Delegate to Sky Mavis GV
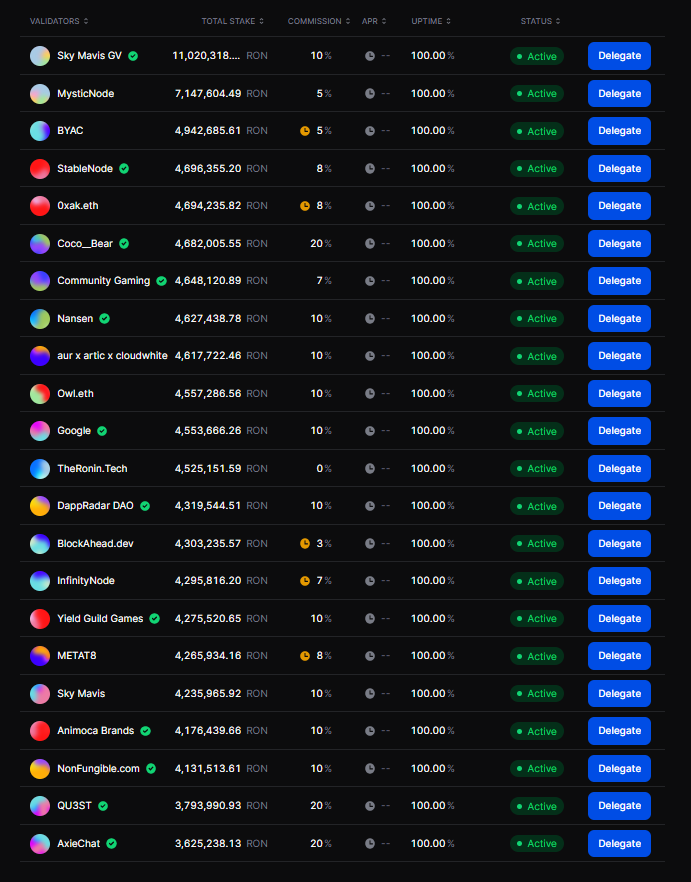The image size is (691, 882). tap(619, 56)
